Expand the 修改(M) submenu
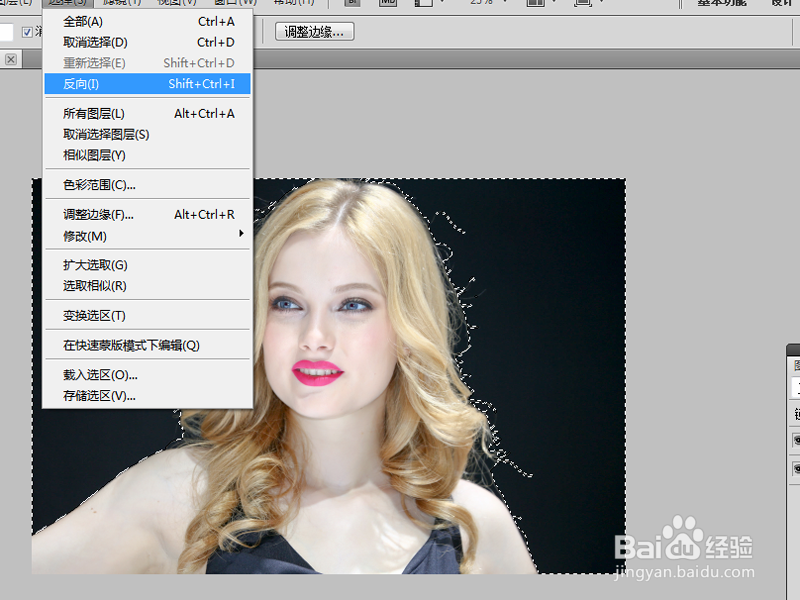The width and height of the screenshot is (800, 600). (147, 236)
